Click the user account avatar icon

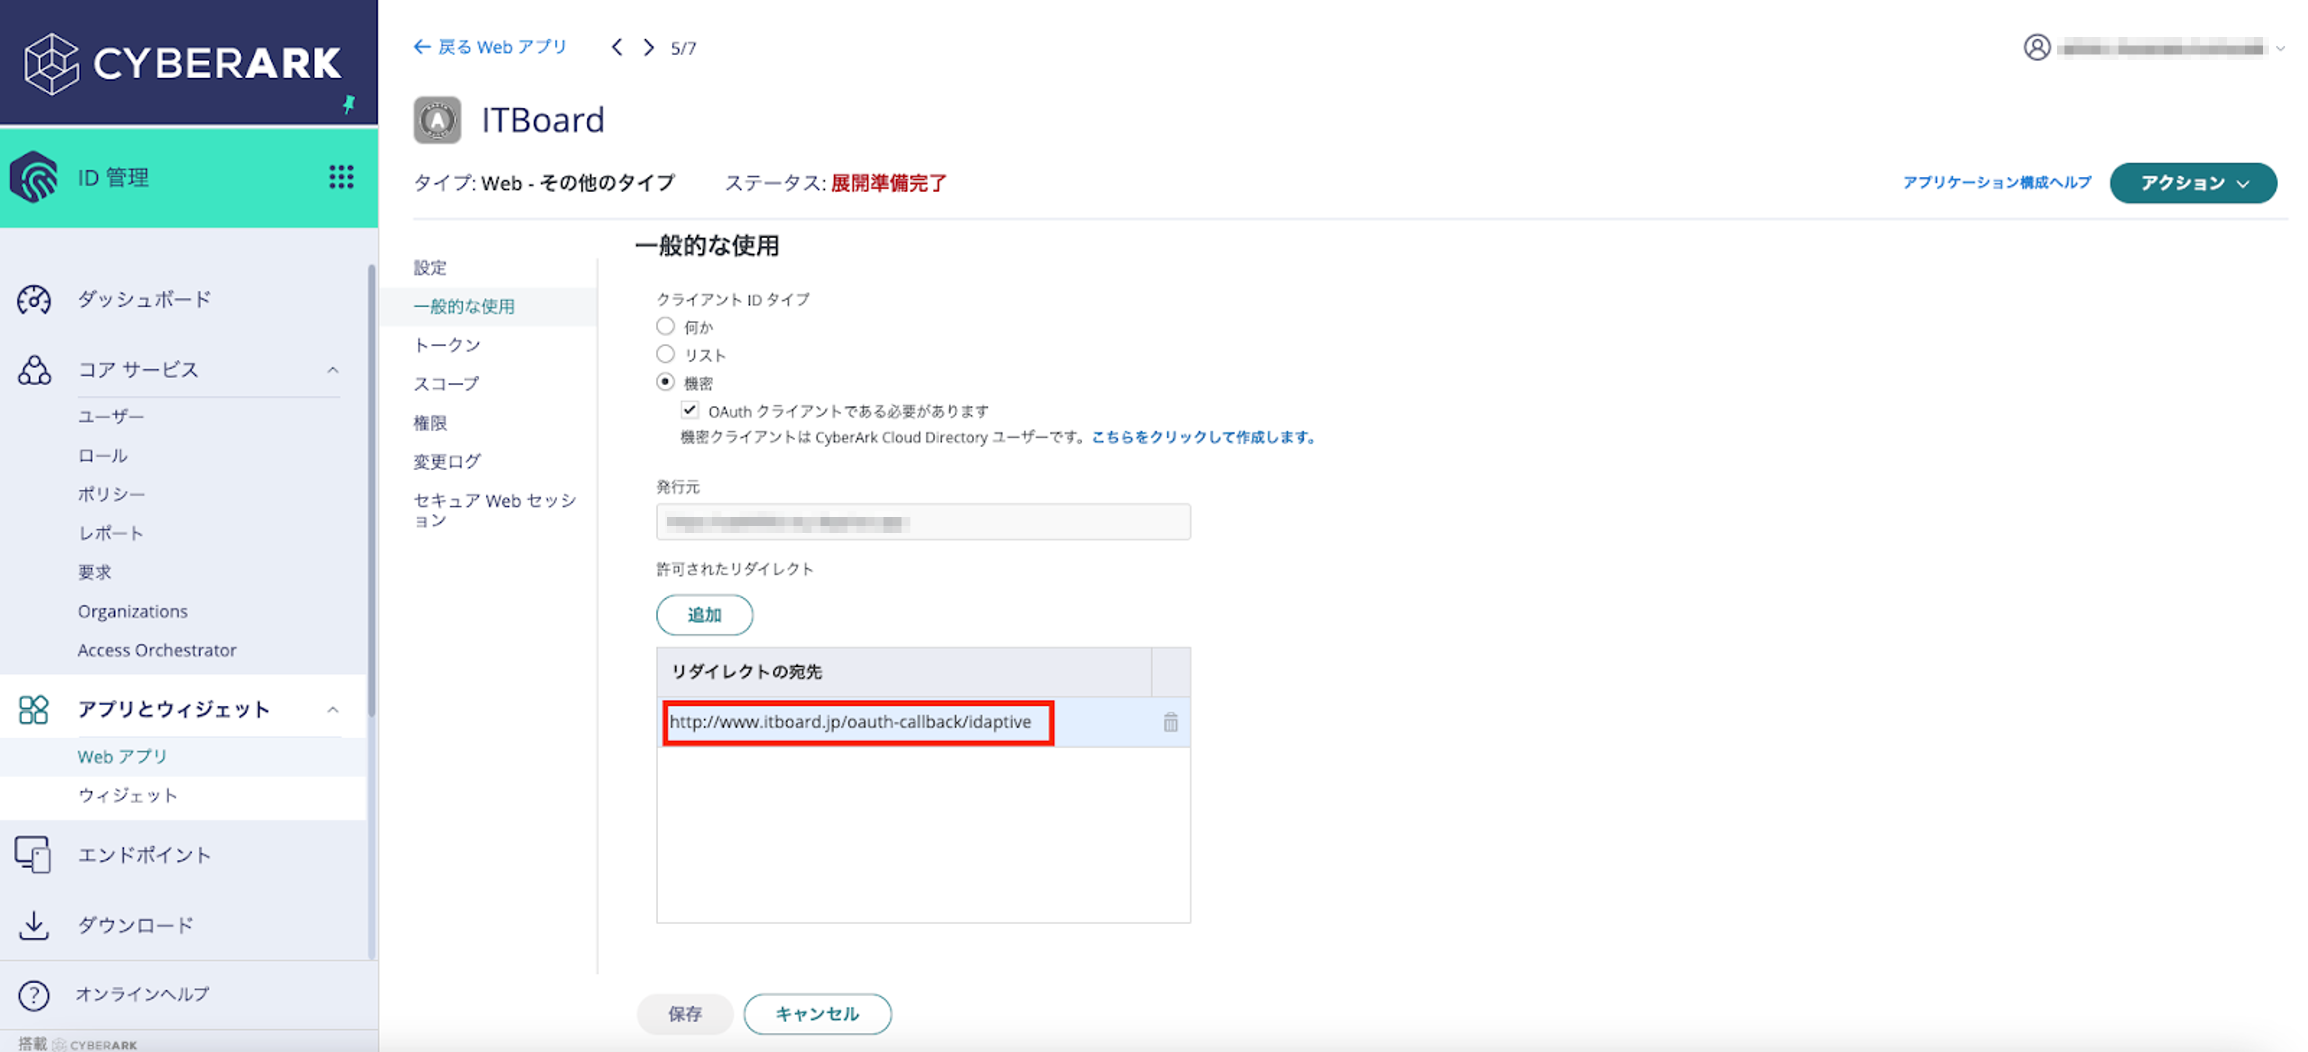pos(2036,47)
